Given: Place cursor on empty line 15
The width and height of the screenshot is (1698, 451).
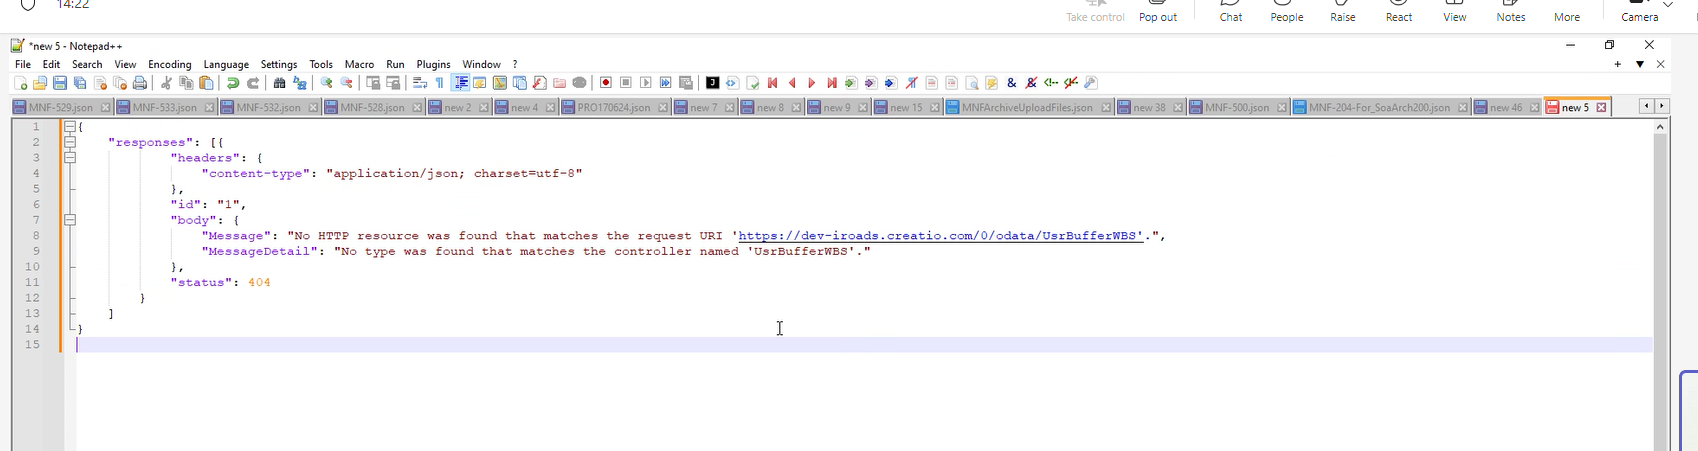Looking at the screenshot, I should [x=864, y=344].
